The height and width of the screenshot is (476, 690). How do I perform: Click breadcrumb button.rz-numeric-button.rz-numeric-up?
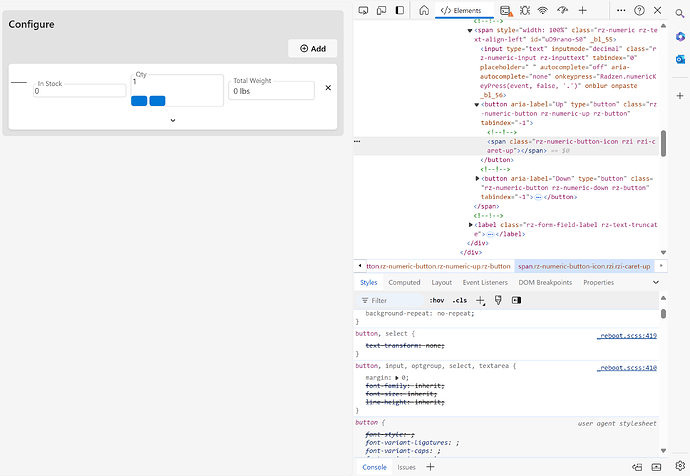(438, 266)
